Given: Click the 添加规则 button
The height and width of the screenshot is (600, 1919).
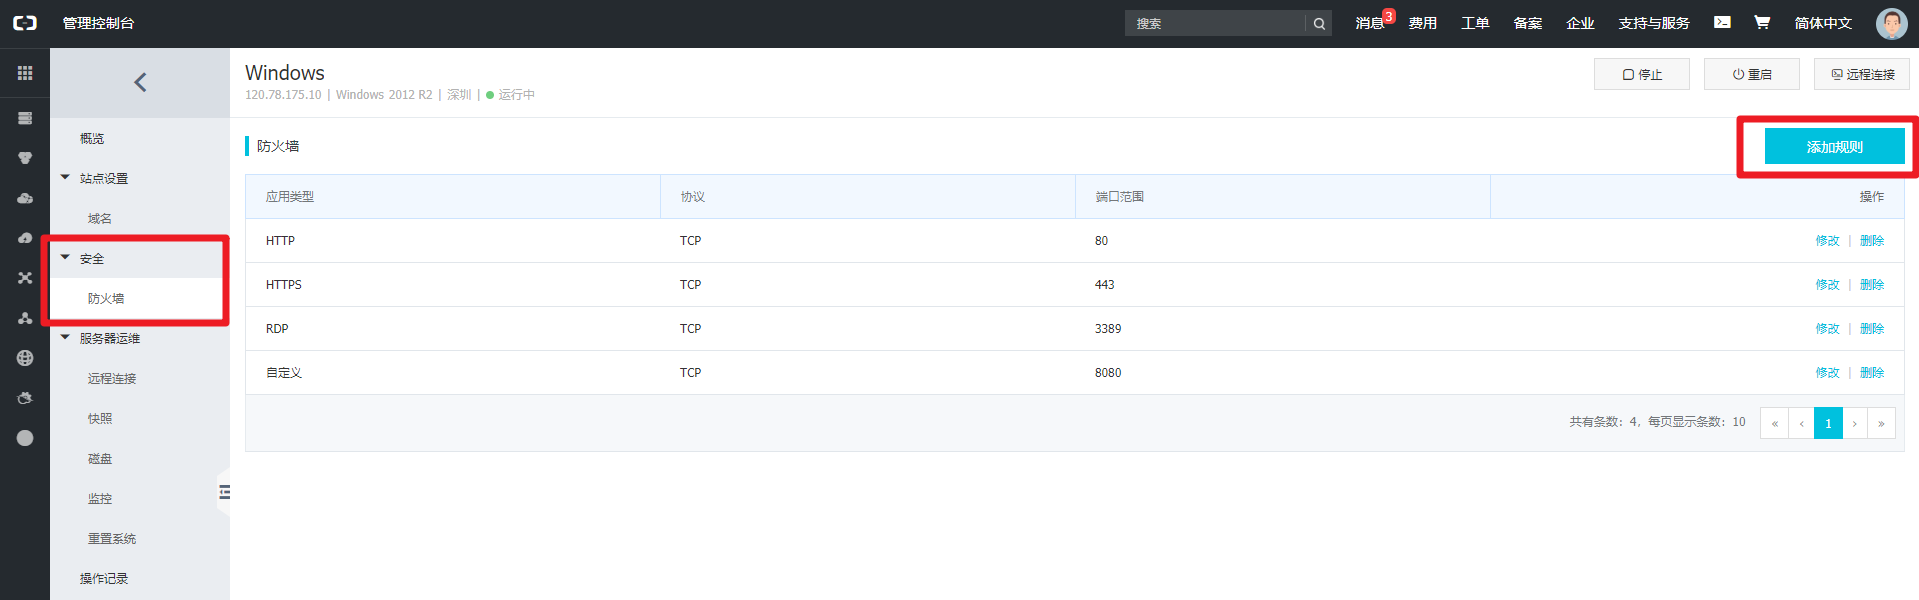Looking at the screenshot, I should pos(1834,146).
